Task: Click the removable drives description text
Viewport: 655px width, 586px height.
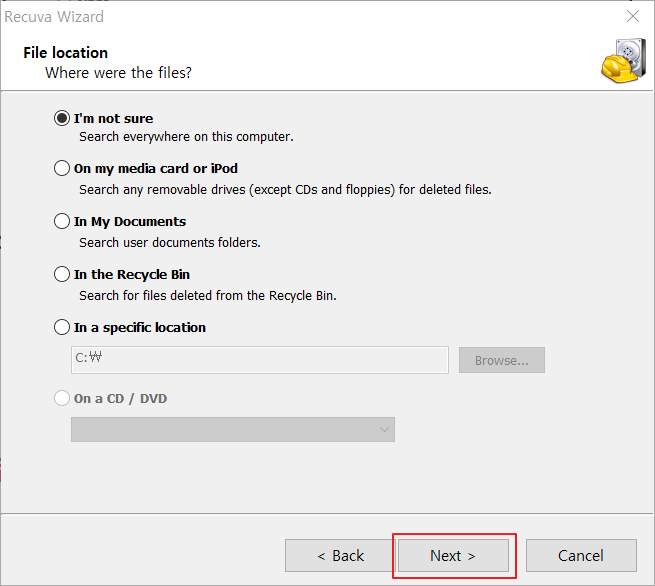Action: click(285, 190)
